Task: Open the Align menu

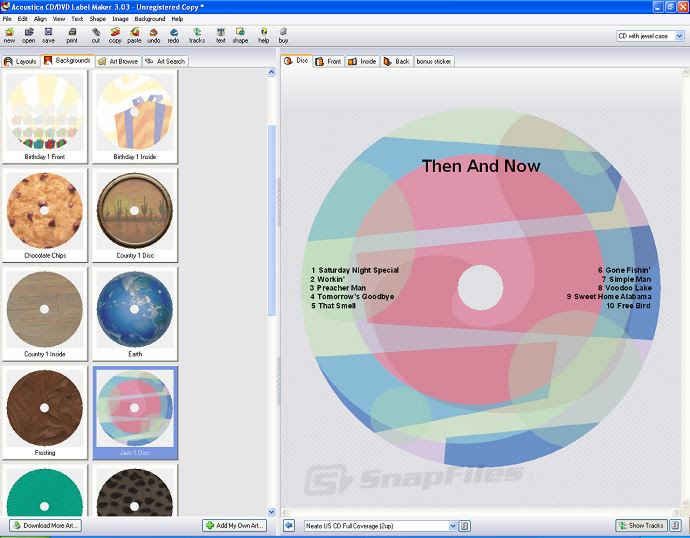Action: (40, 19)
